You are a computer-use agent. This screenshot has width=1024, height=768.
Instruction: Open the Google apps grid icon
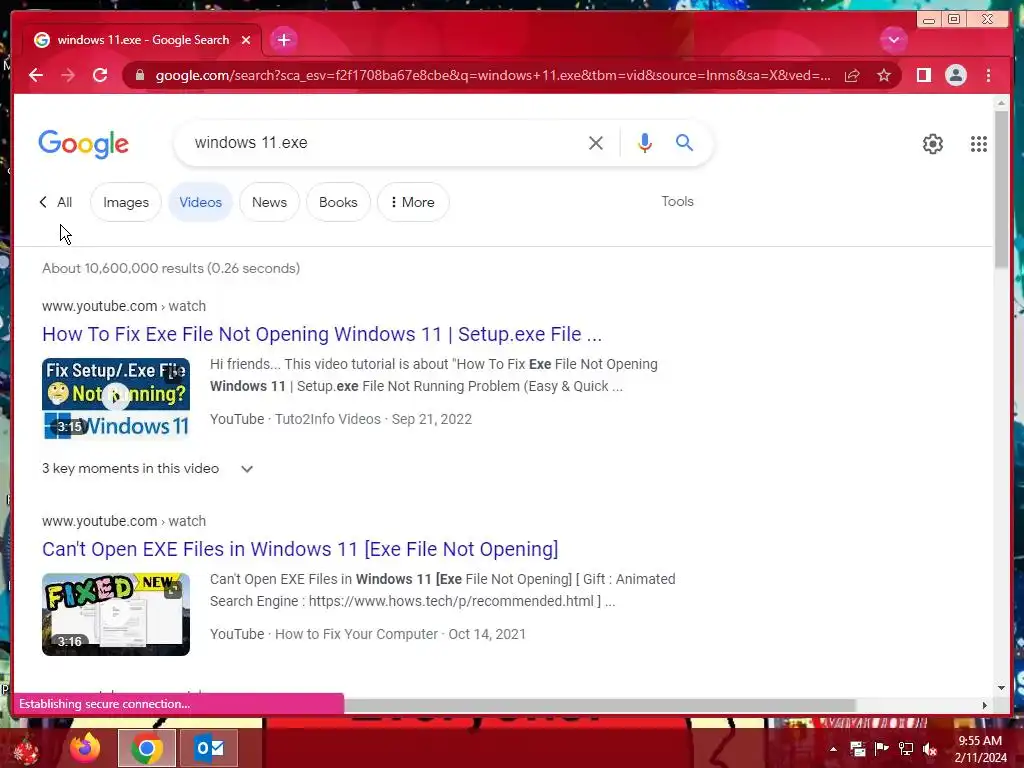978,144
